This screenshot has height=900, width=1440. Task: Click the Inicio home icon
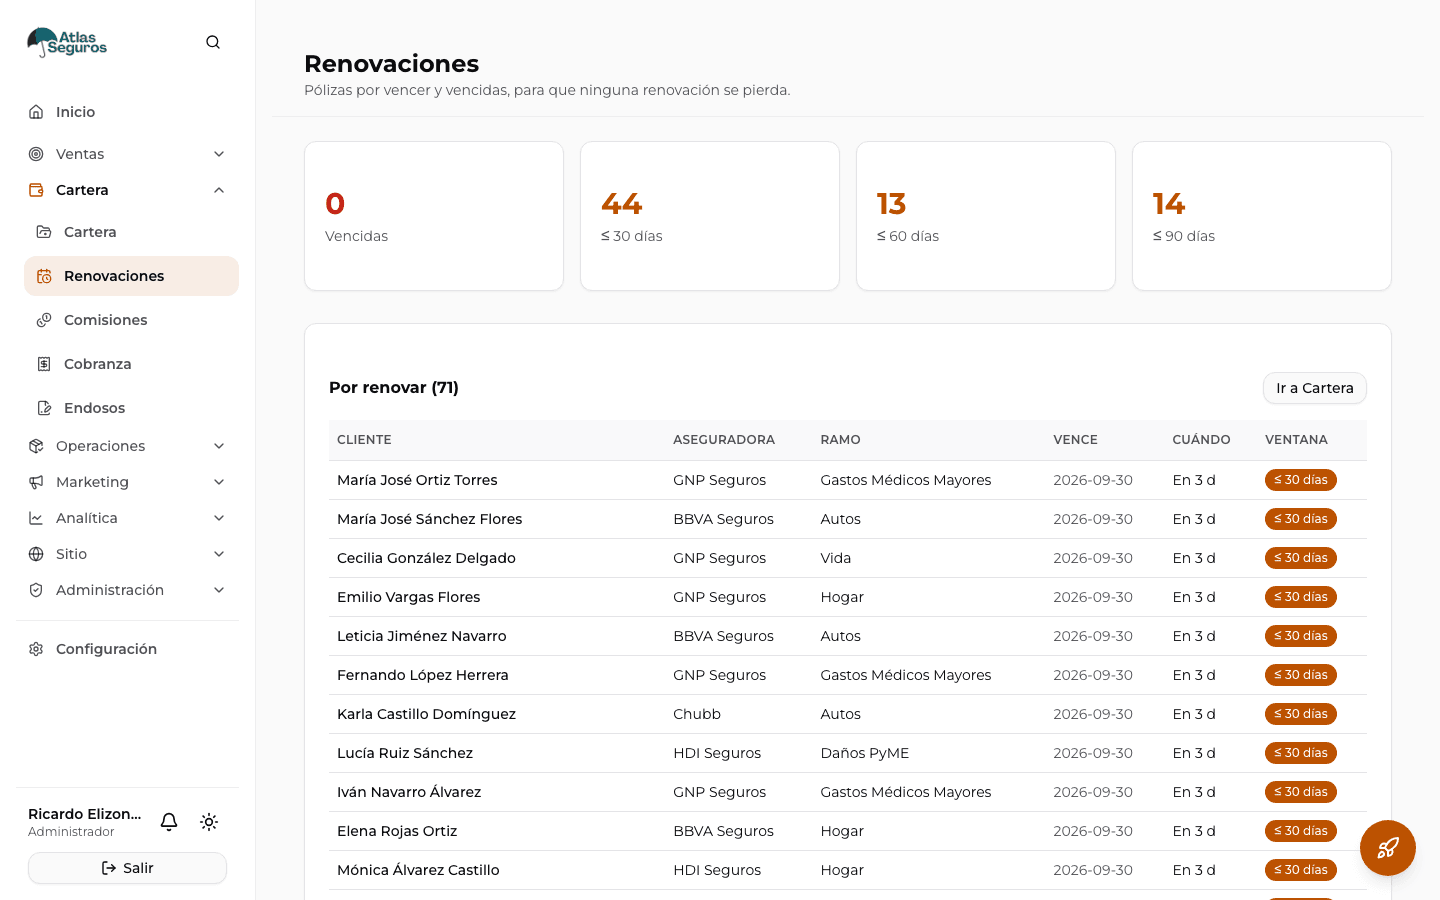pos(36,112)
